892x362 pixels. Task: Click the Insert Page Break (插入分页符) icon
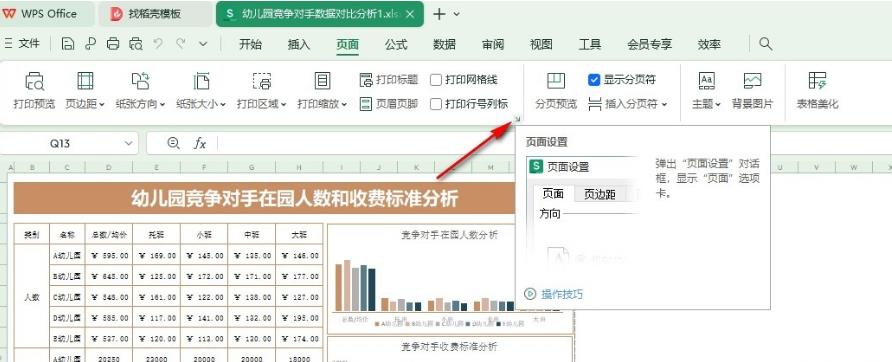tap(594, 104)
